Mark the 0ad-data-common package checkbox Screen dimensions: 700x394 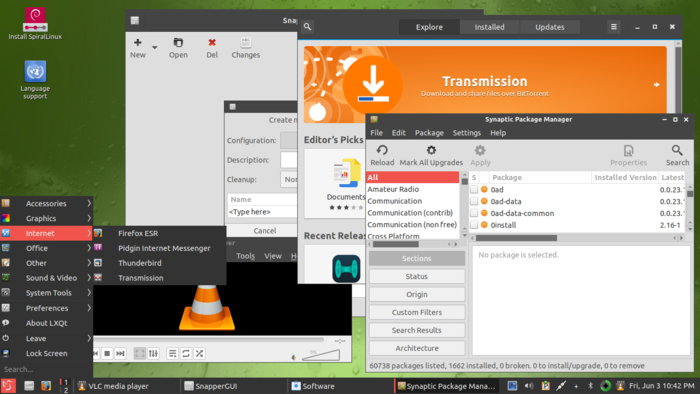[x=474, y=213]
